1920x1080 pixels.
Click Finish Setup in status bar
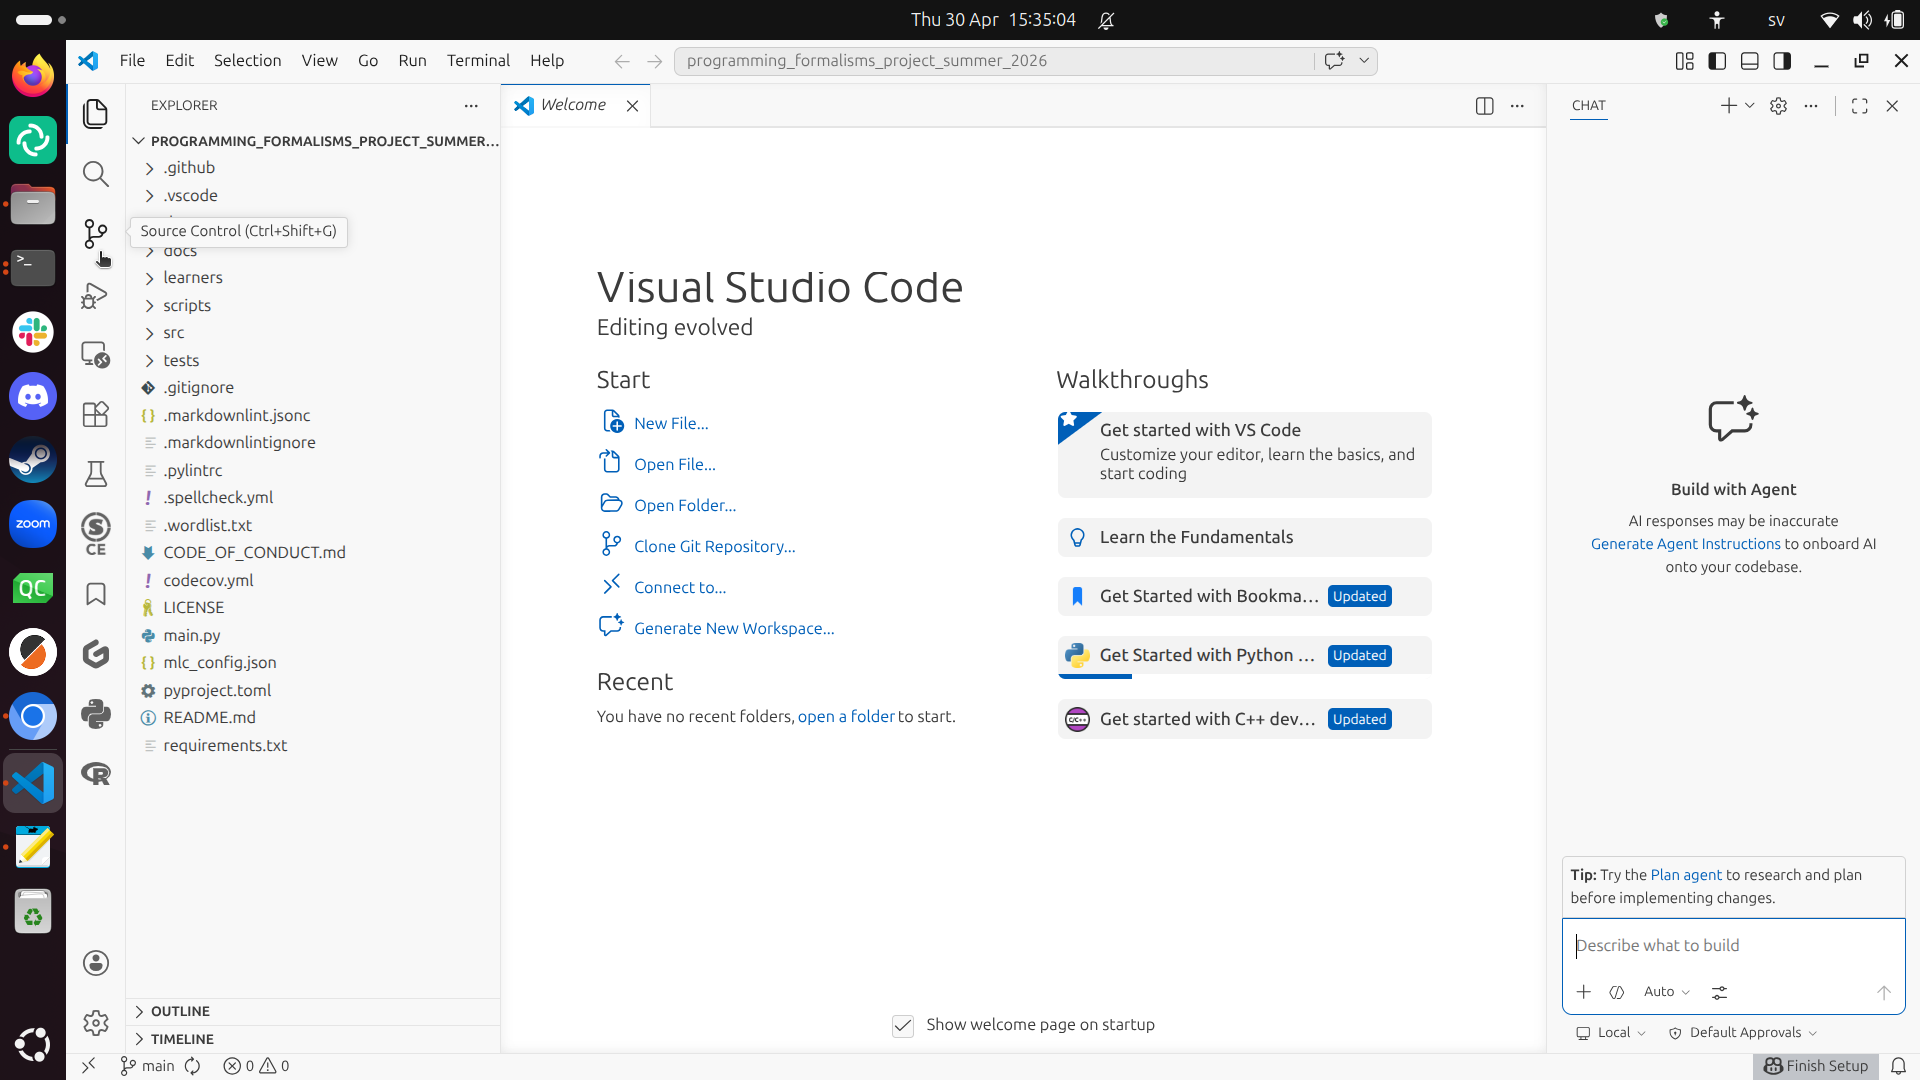pyautogui.click(x=1816, y=1066)
